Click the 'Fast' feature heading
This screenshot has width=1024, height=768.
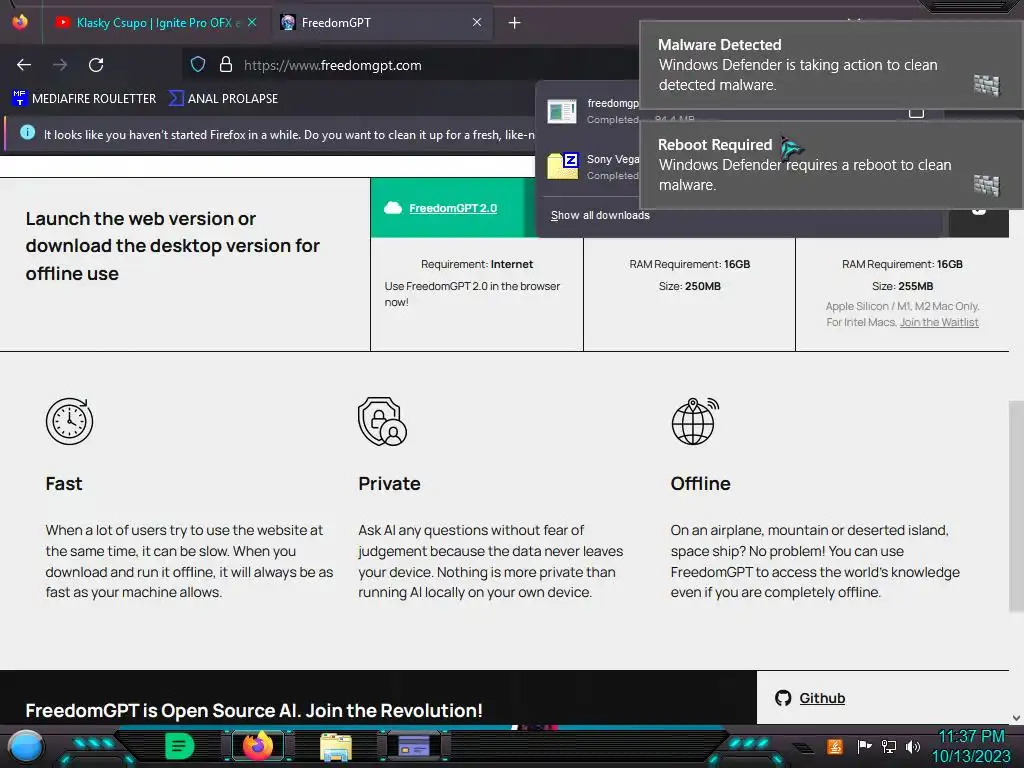[x=64, y=483]
